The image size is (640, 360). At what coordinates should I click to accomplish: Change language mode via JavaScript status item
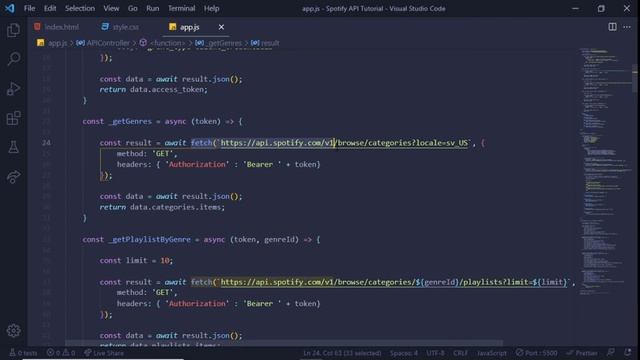point(491,353)
